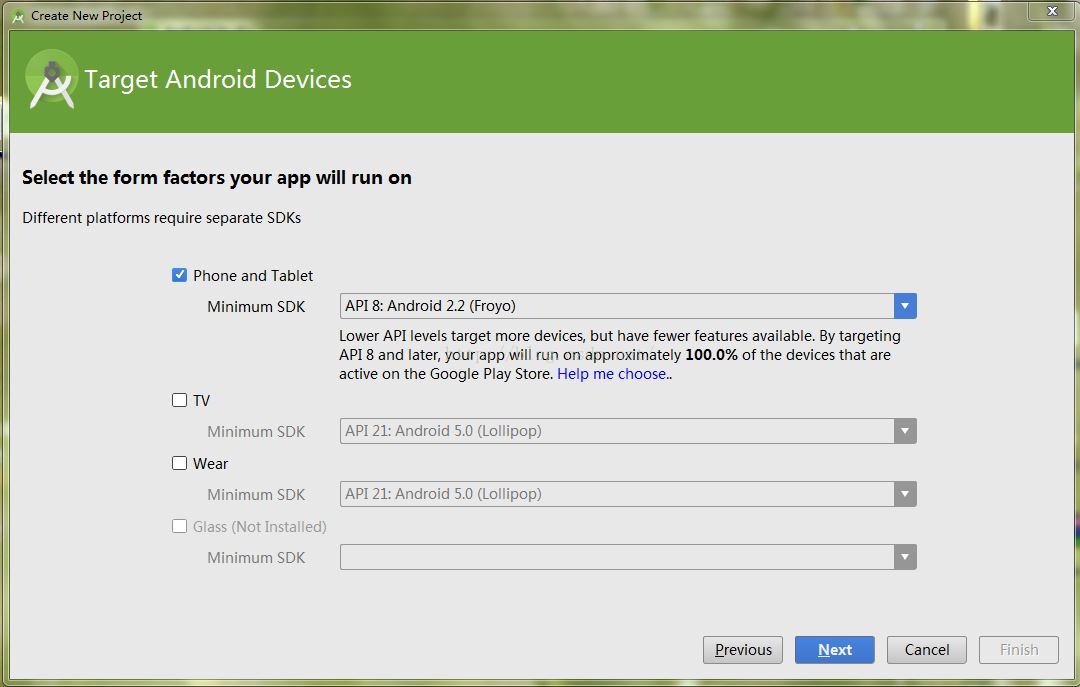Click Wear's API 21: Android 5.0 combo box

[x=628, y=493]
